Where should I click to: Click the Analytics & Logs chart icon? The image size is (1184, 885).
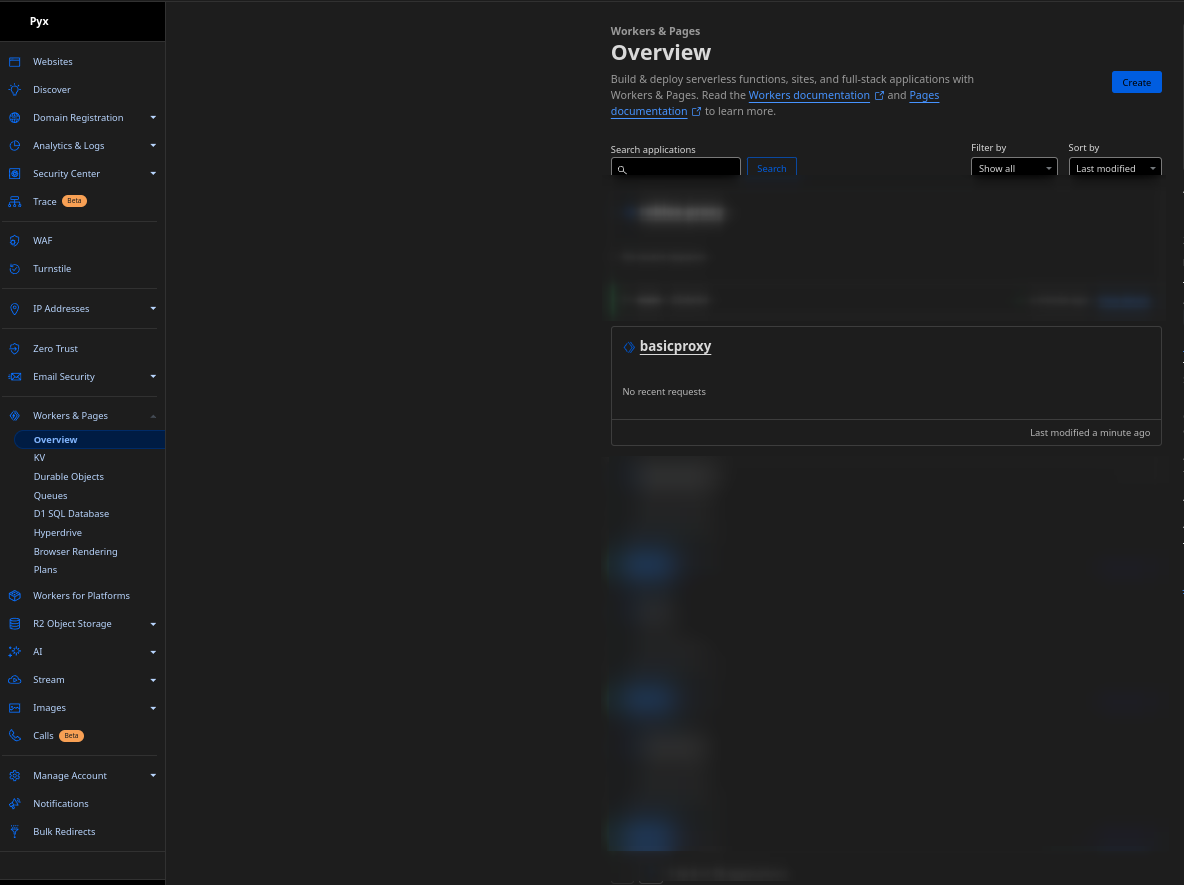(x=14, y=146)
